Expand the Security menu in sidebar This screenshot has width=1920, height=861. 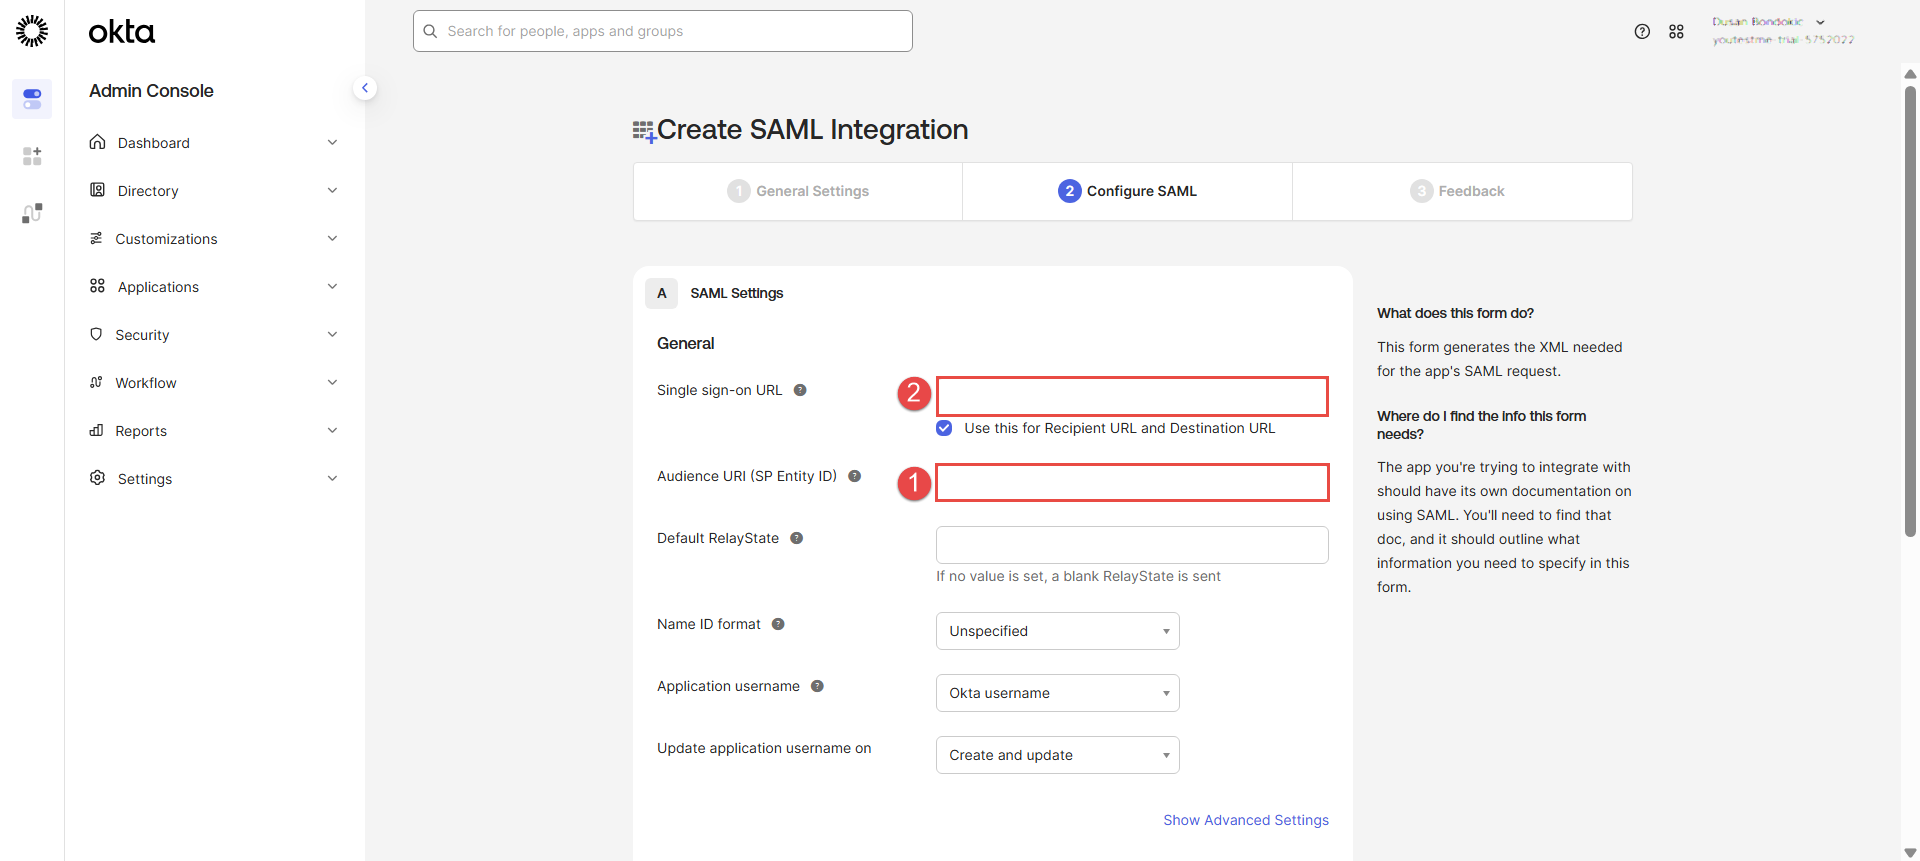[213, 335]
